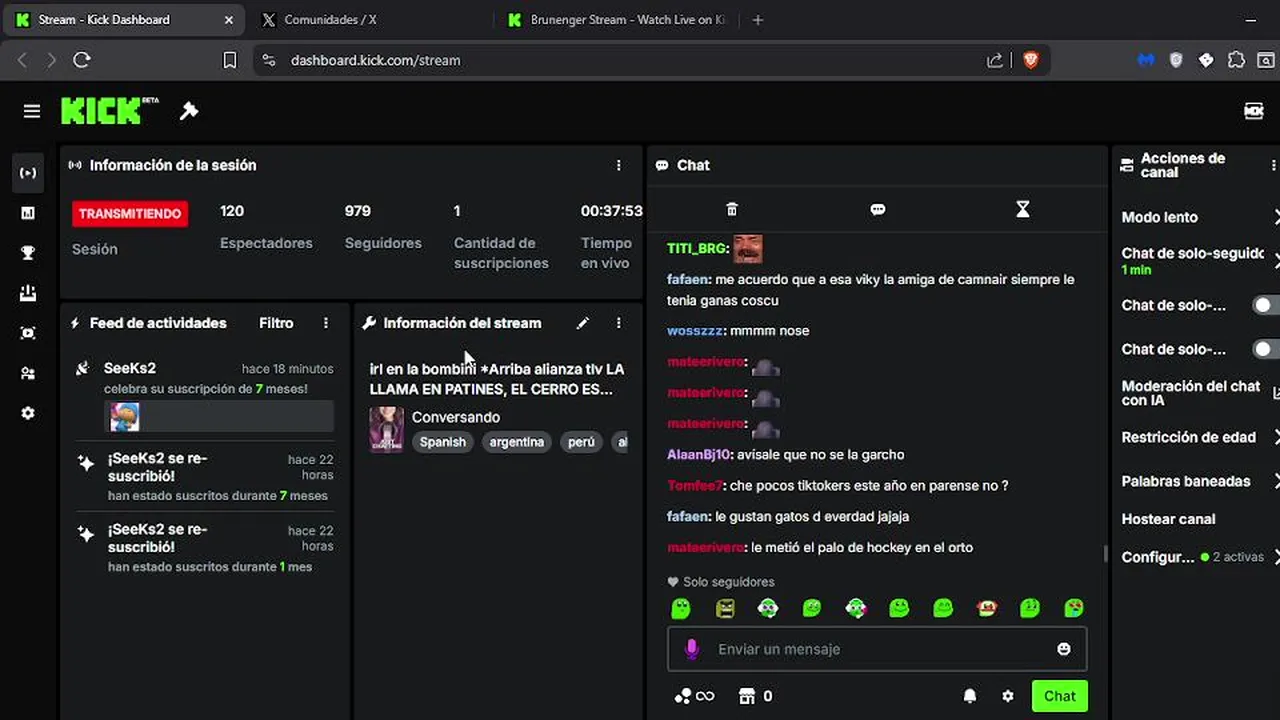Viewport: 1280px width, 720px height.
Task: Insert the red hat emote
Action: coord(987,608)
